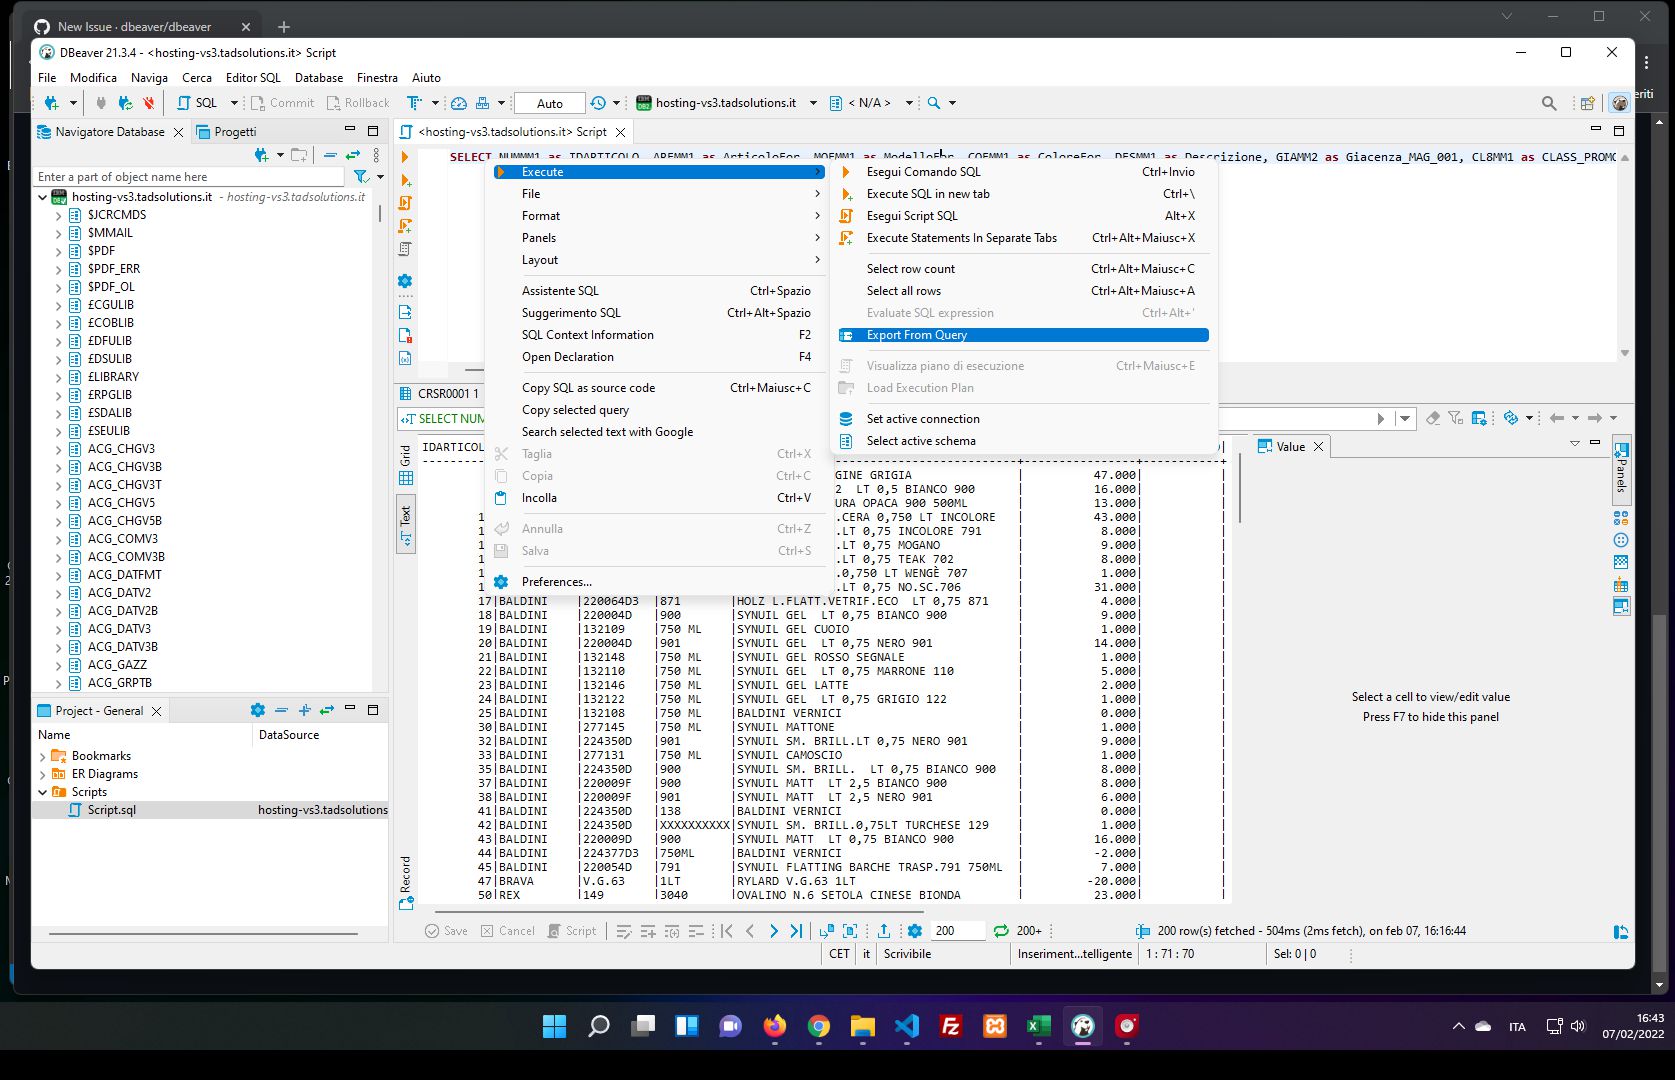1675x1080 pixels.
Task: Click the transaction mode 'T' icon
Action: [414, 103]
